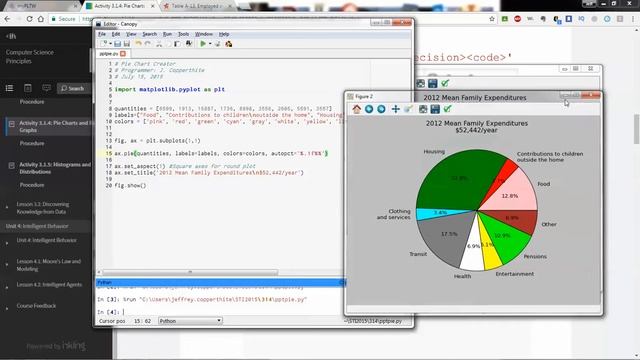Click subplots icon in the background figure window
640x360 pixels.
point(420,84)
